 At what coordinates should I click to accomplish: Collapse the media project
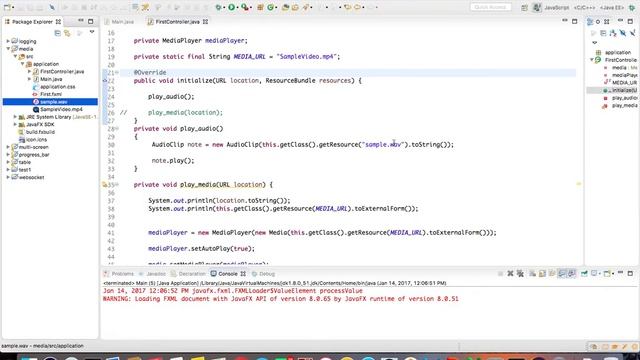tap(8, 49)
